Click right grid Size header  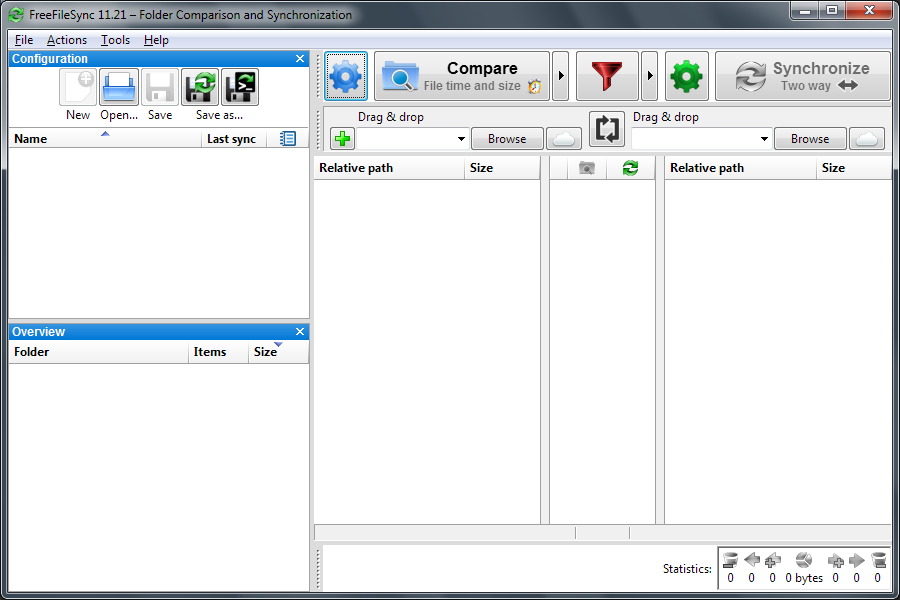click(x=854, y=168)
